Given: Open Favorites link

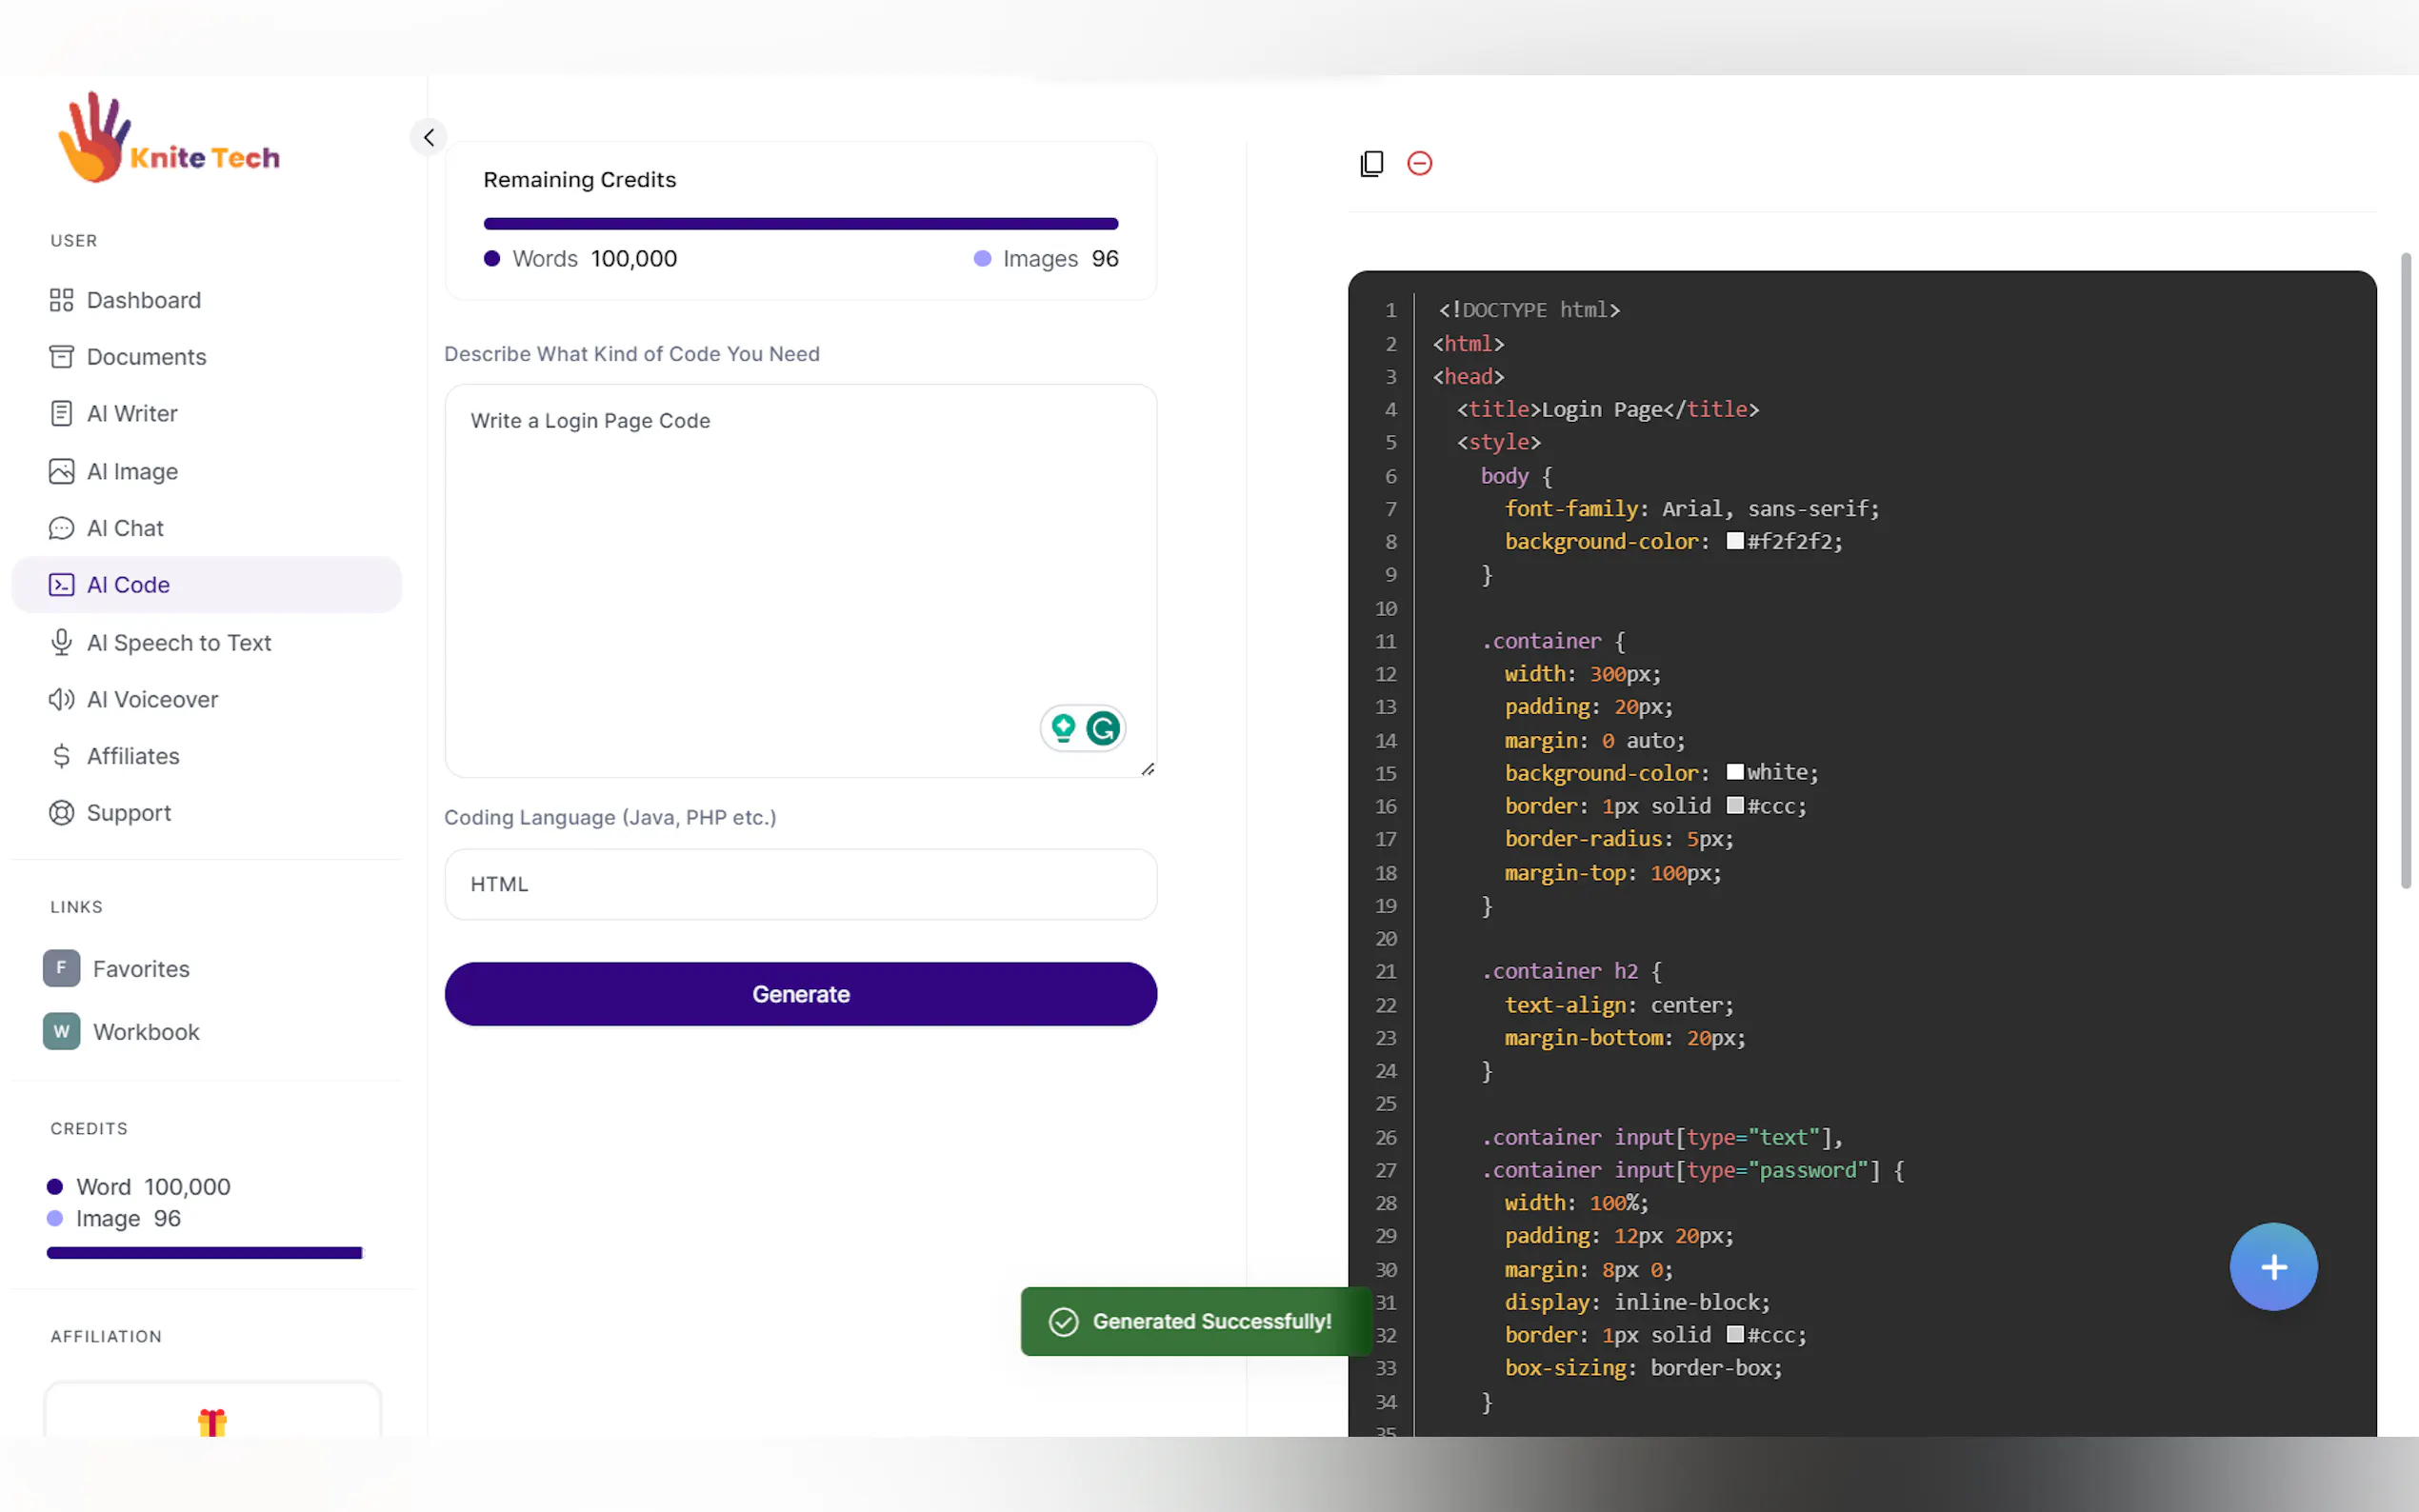Looking at the screenshot, I should 140,969.
